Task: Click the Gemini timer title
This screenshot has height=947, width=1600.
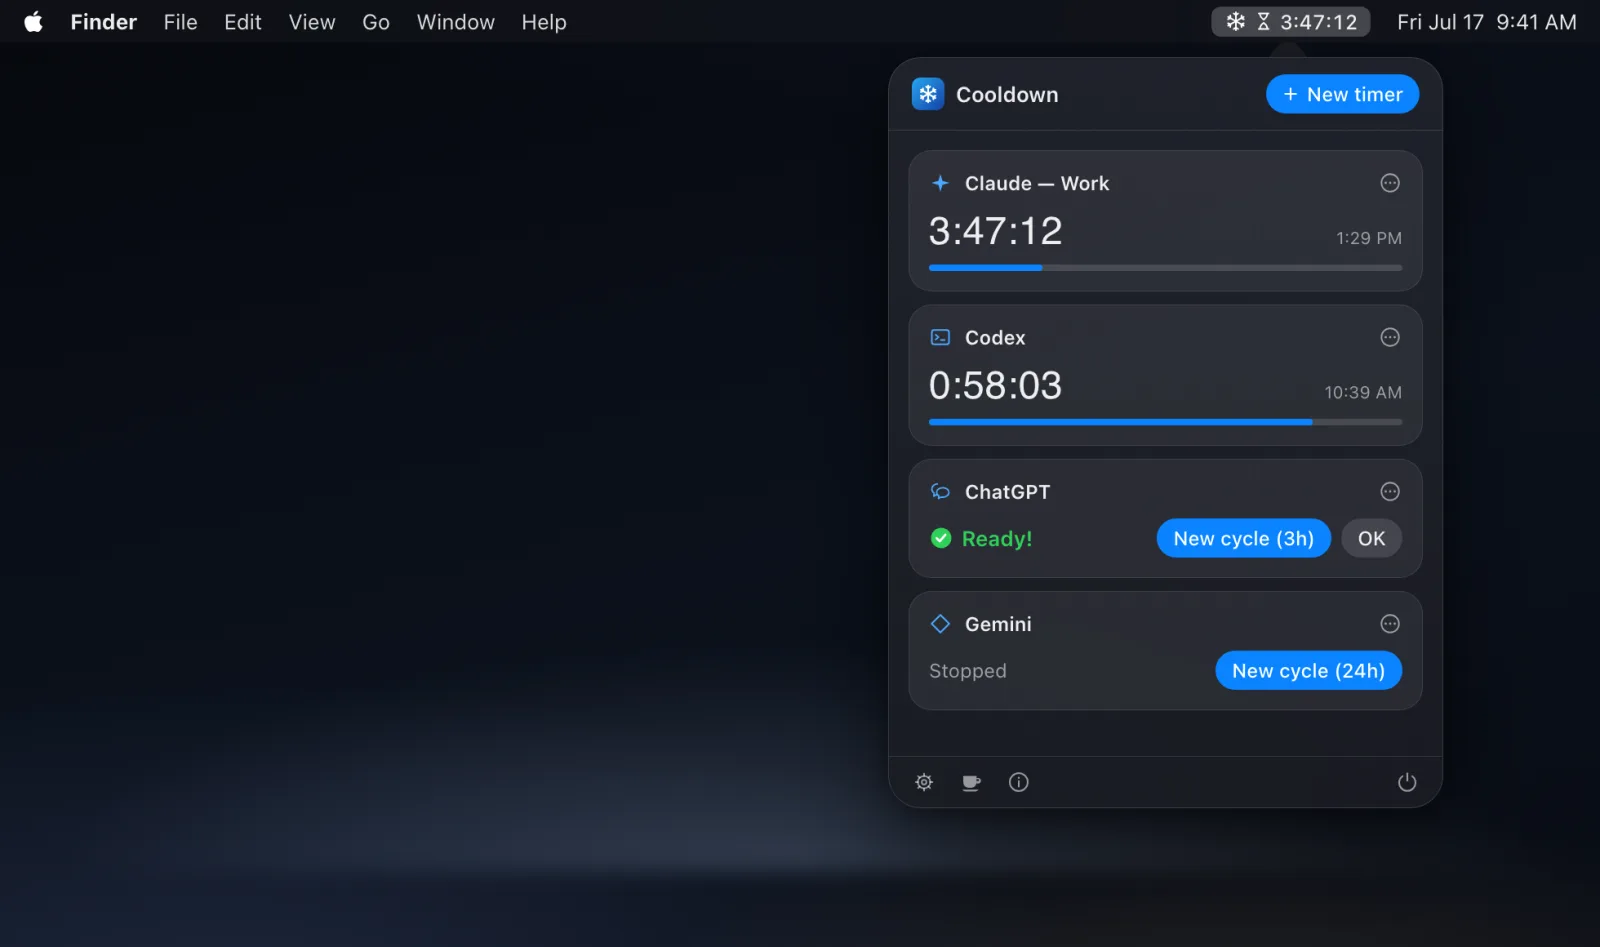Action: click(998, 624)
